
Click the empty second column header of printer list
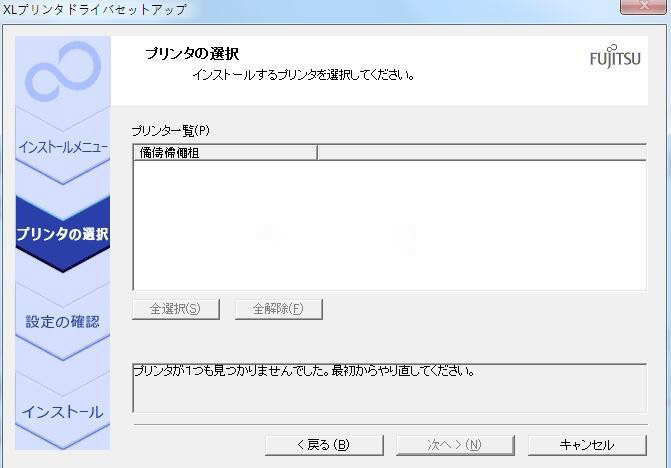point(482,153)
